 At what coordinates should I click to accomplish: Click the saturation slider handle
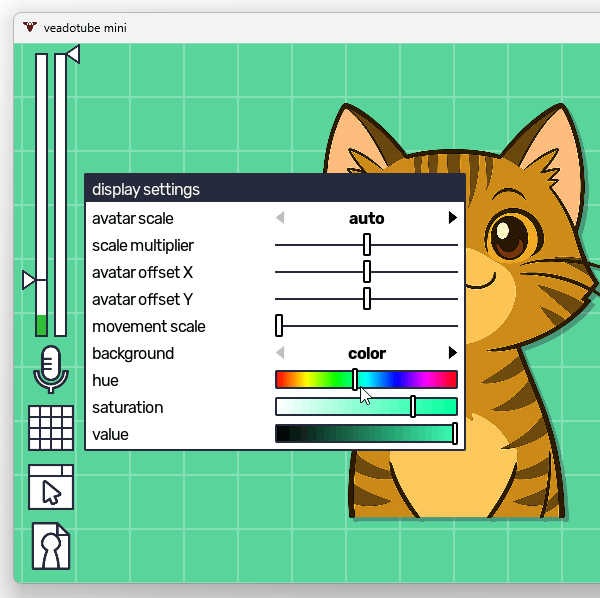pos(413,407)
